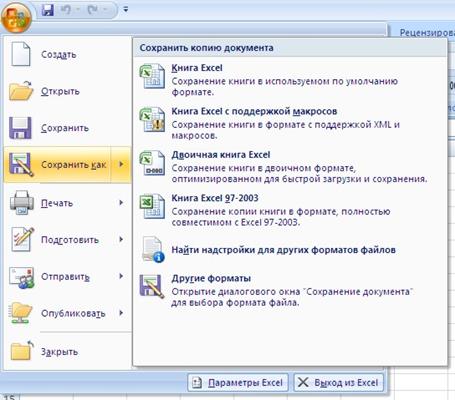Click the Save floppy icon in quick access toolbar
Image resolution: width=455 pixels, height=400 pixels.
tap(48, 10)
